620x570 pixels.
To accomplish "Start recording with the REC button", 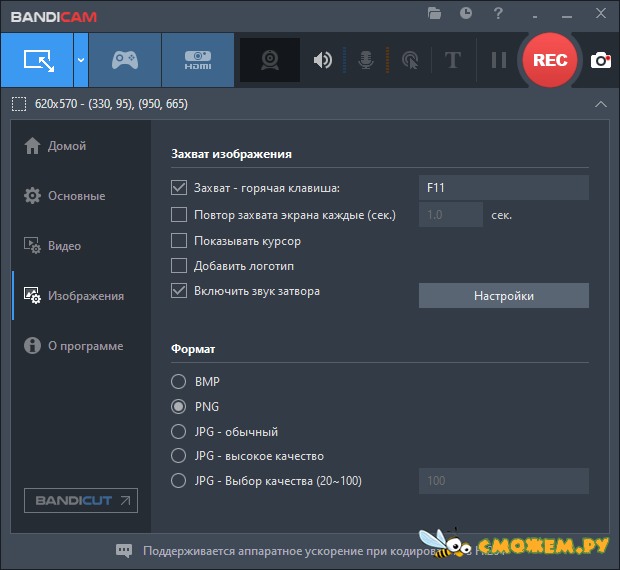I will pyautogui.click(x=550, y=60).
